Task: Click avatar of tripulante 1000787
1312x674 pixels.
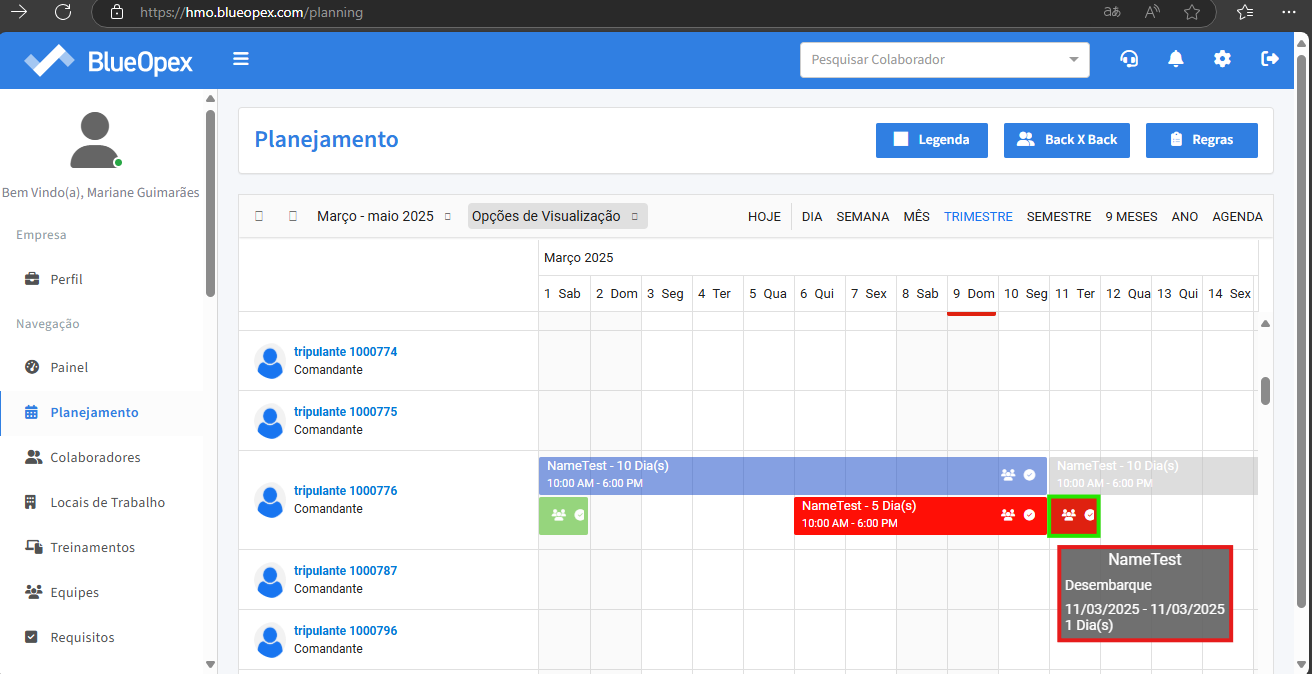Action: coord(270,580)
